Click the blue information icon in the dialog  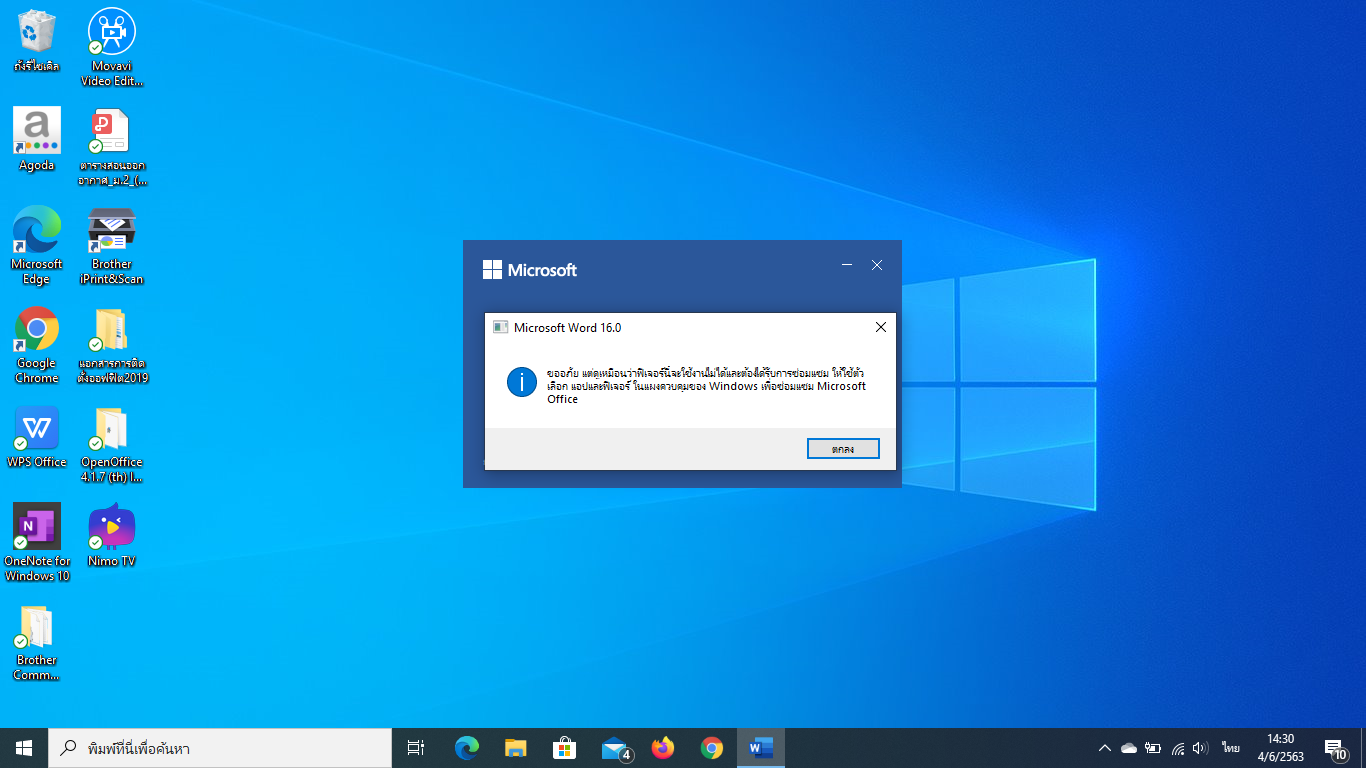[x=522, y=382]
